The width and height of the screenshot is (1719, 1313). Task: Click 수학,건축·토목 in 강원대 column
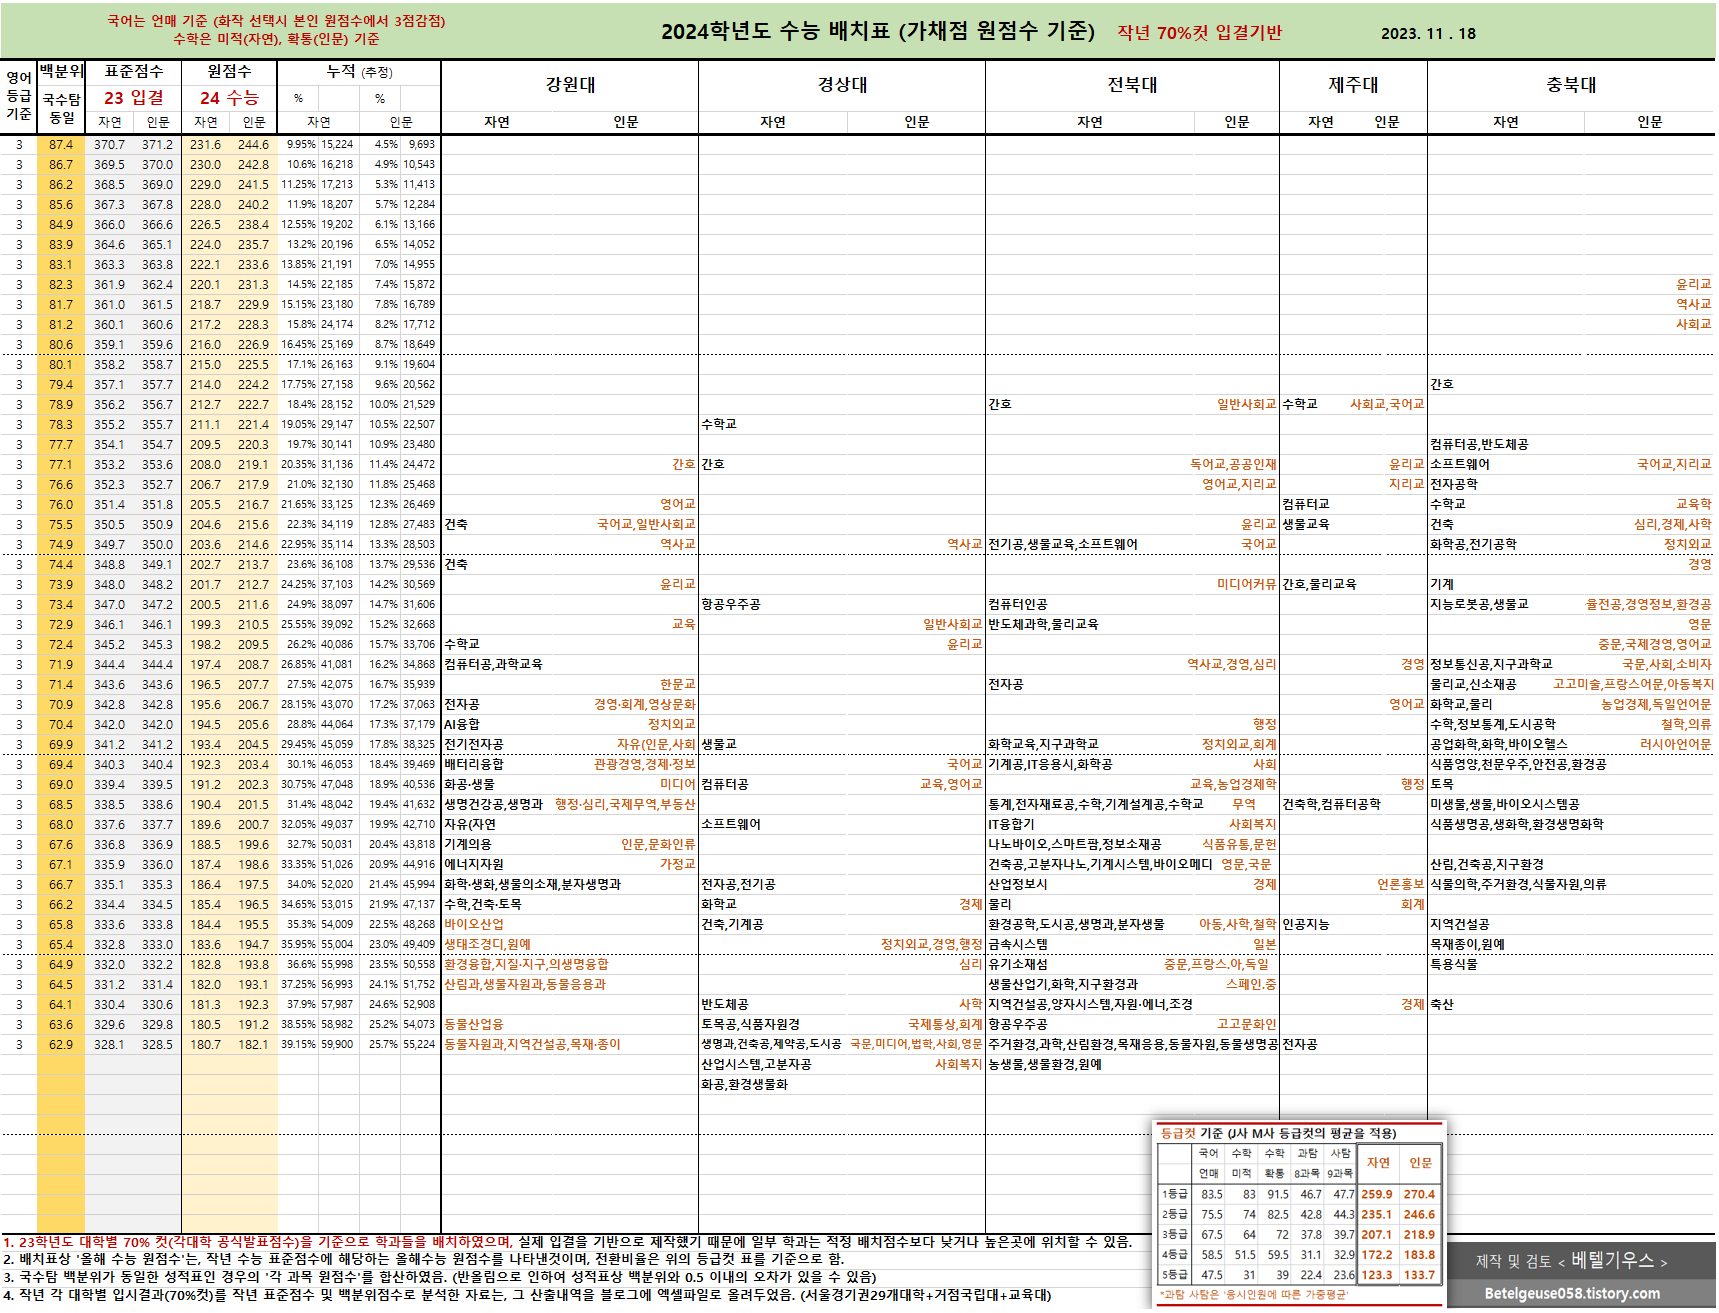(483, 904)
